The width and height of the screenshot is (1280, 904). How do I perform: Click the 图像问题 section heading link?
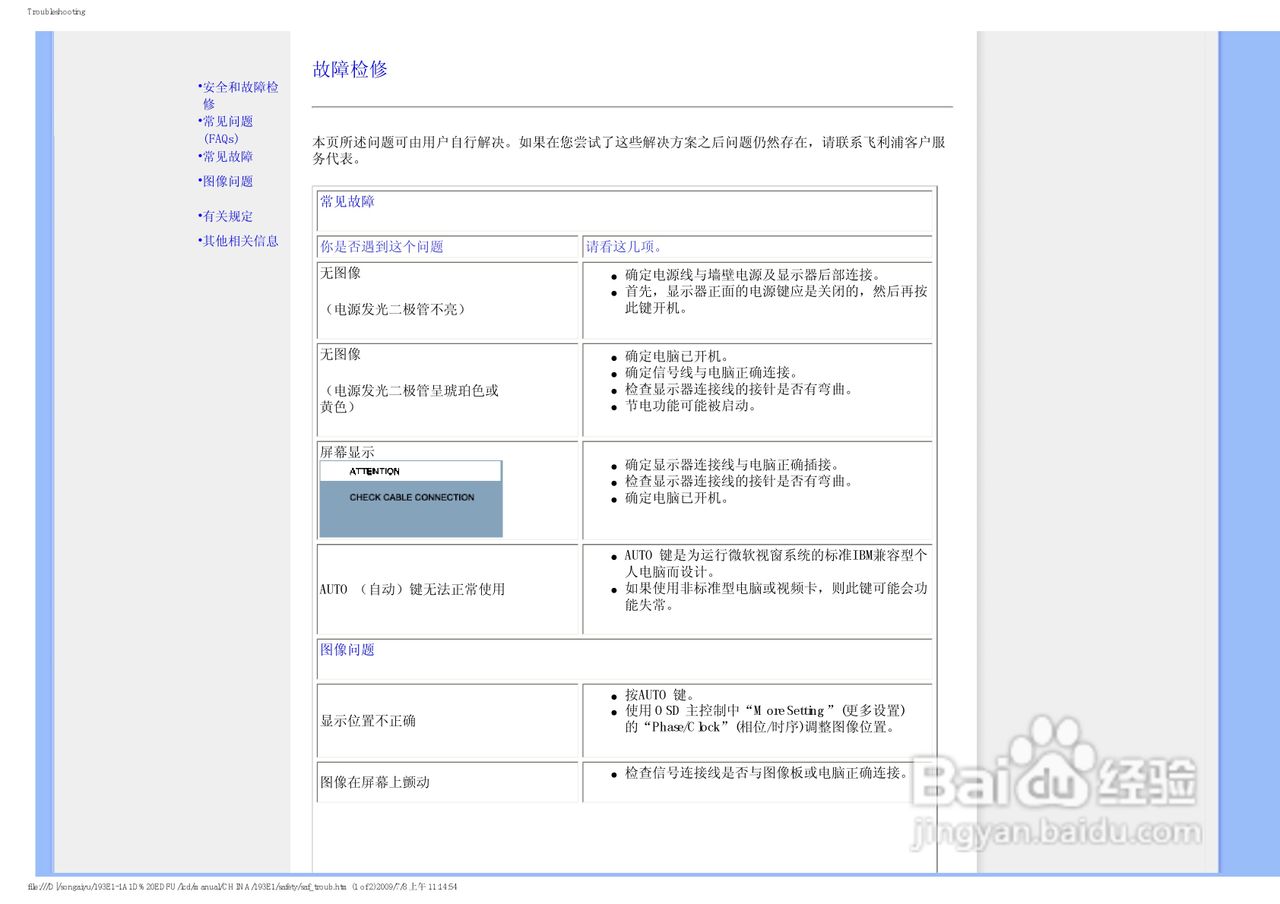click(346, 650)
